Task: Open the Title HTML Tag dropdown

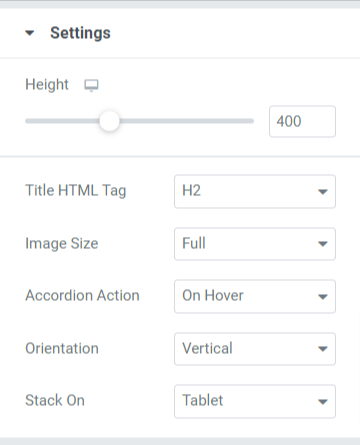Action: point(255,191)
